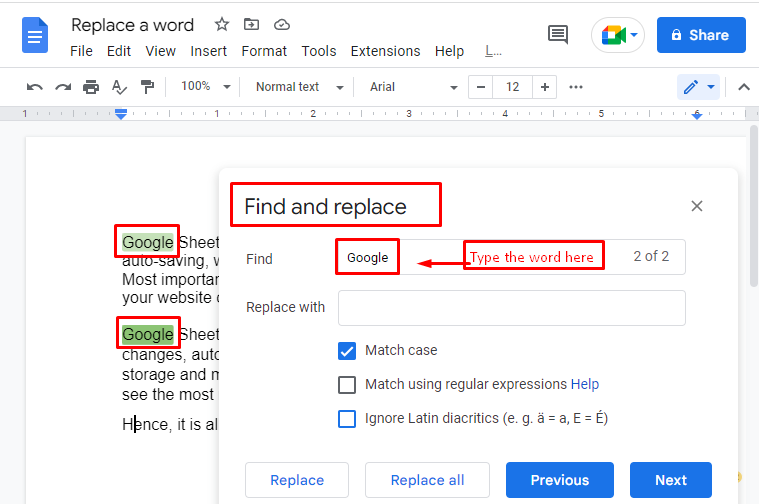The width and height of the screenshot is (759, 504).
Task: Open the comment history icon
Action: [x=558, y=35]
